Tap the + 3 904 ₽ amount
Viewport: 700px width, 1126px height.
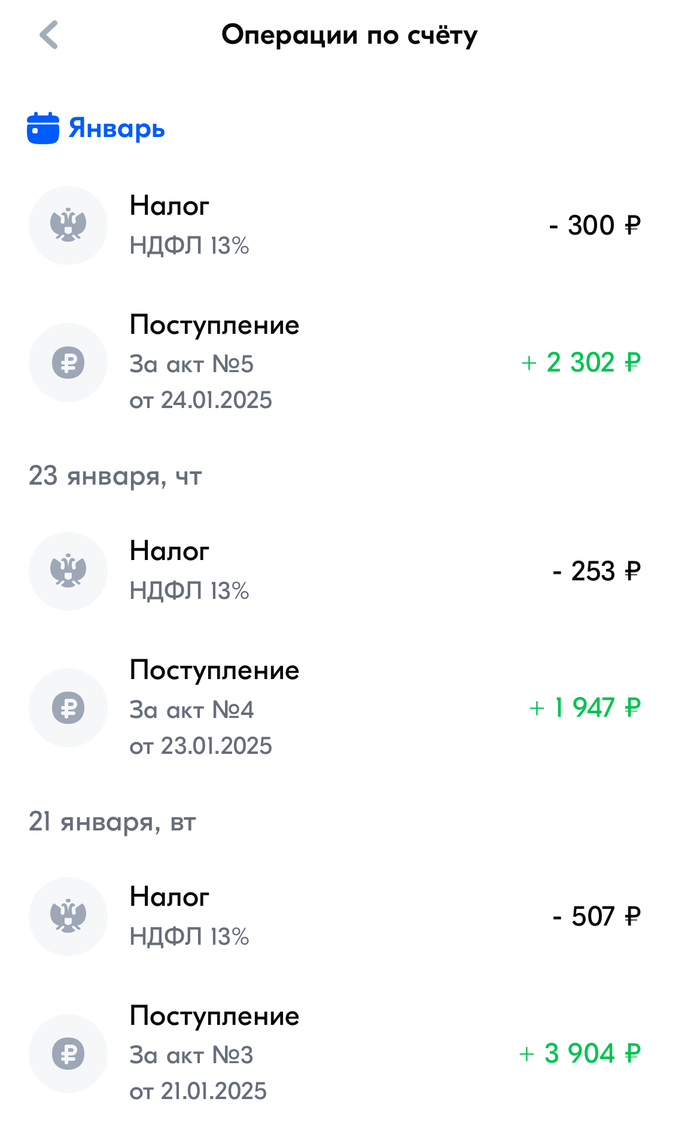tap(580, 1053)
